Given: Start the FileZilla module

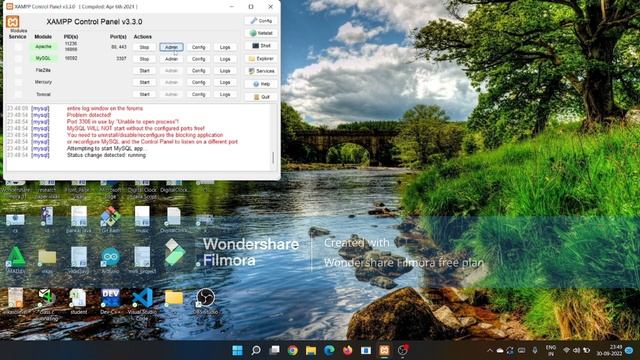Looking at the screenshot, I should (144, 71).
